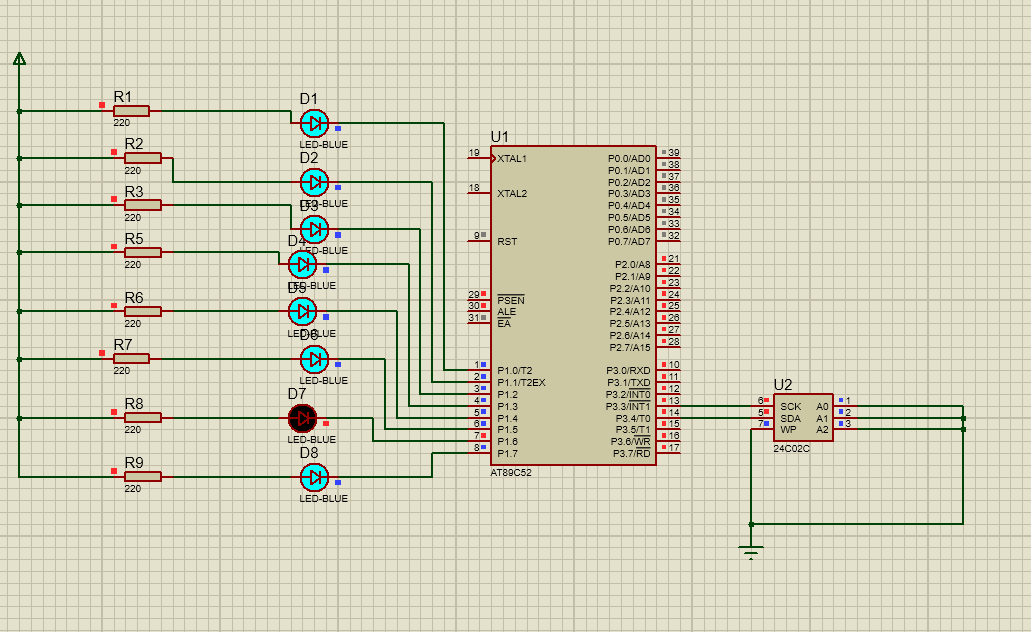Click the P1.7 pin label
The width and height of the screenshot is (1031, 632).
pyautogui.click(x=507, y=454)
